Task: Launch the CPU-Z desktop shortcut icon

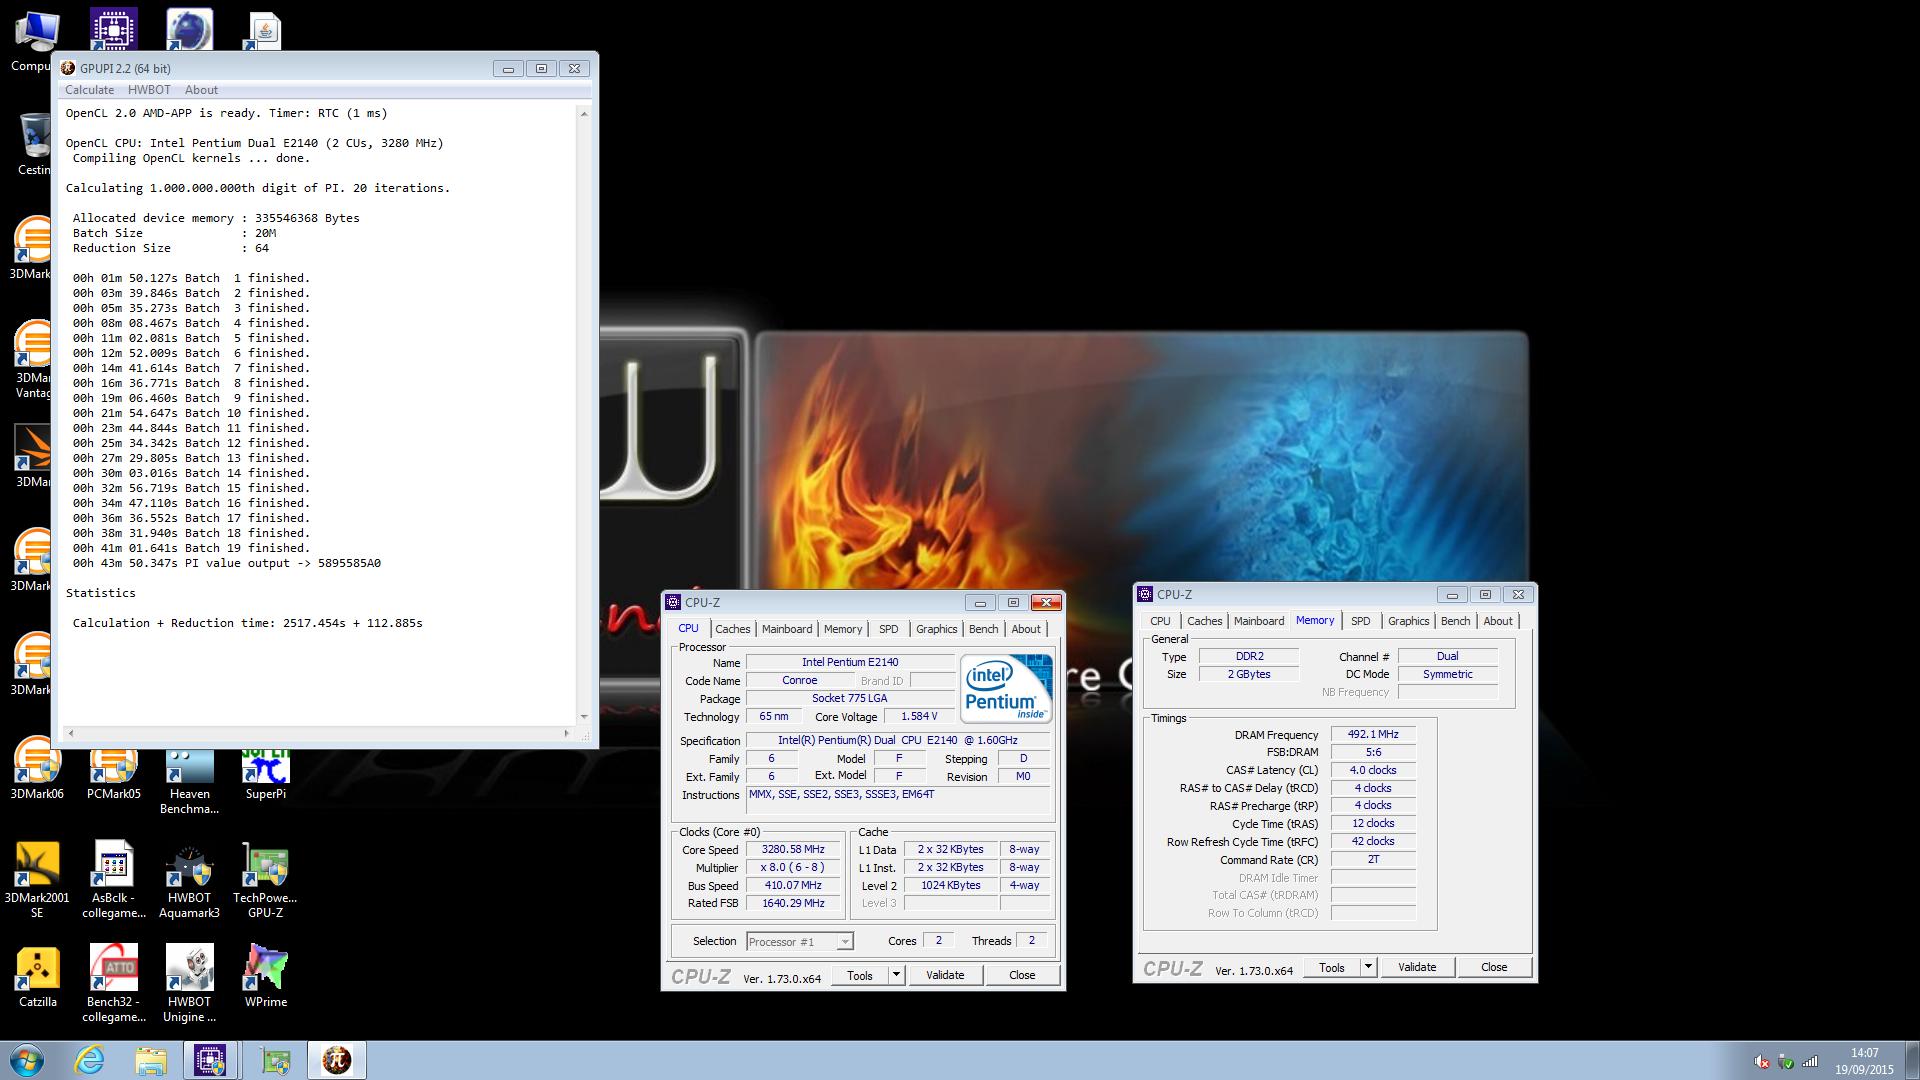Action: 113,28
